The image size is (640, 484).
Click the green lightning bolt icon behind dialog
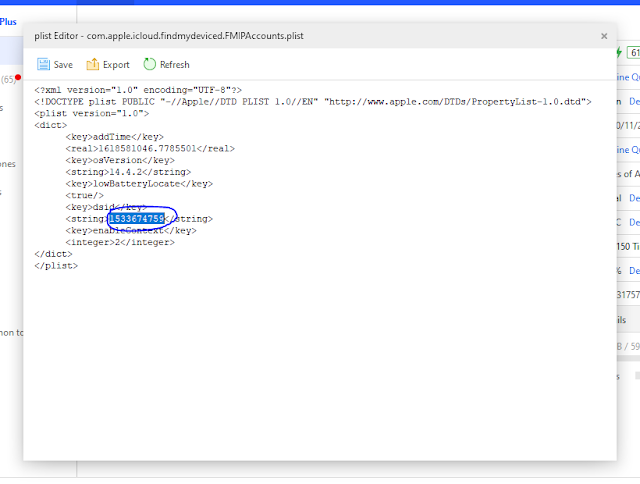coord(619,52)
